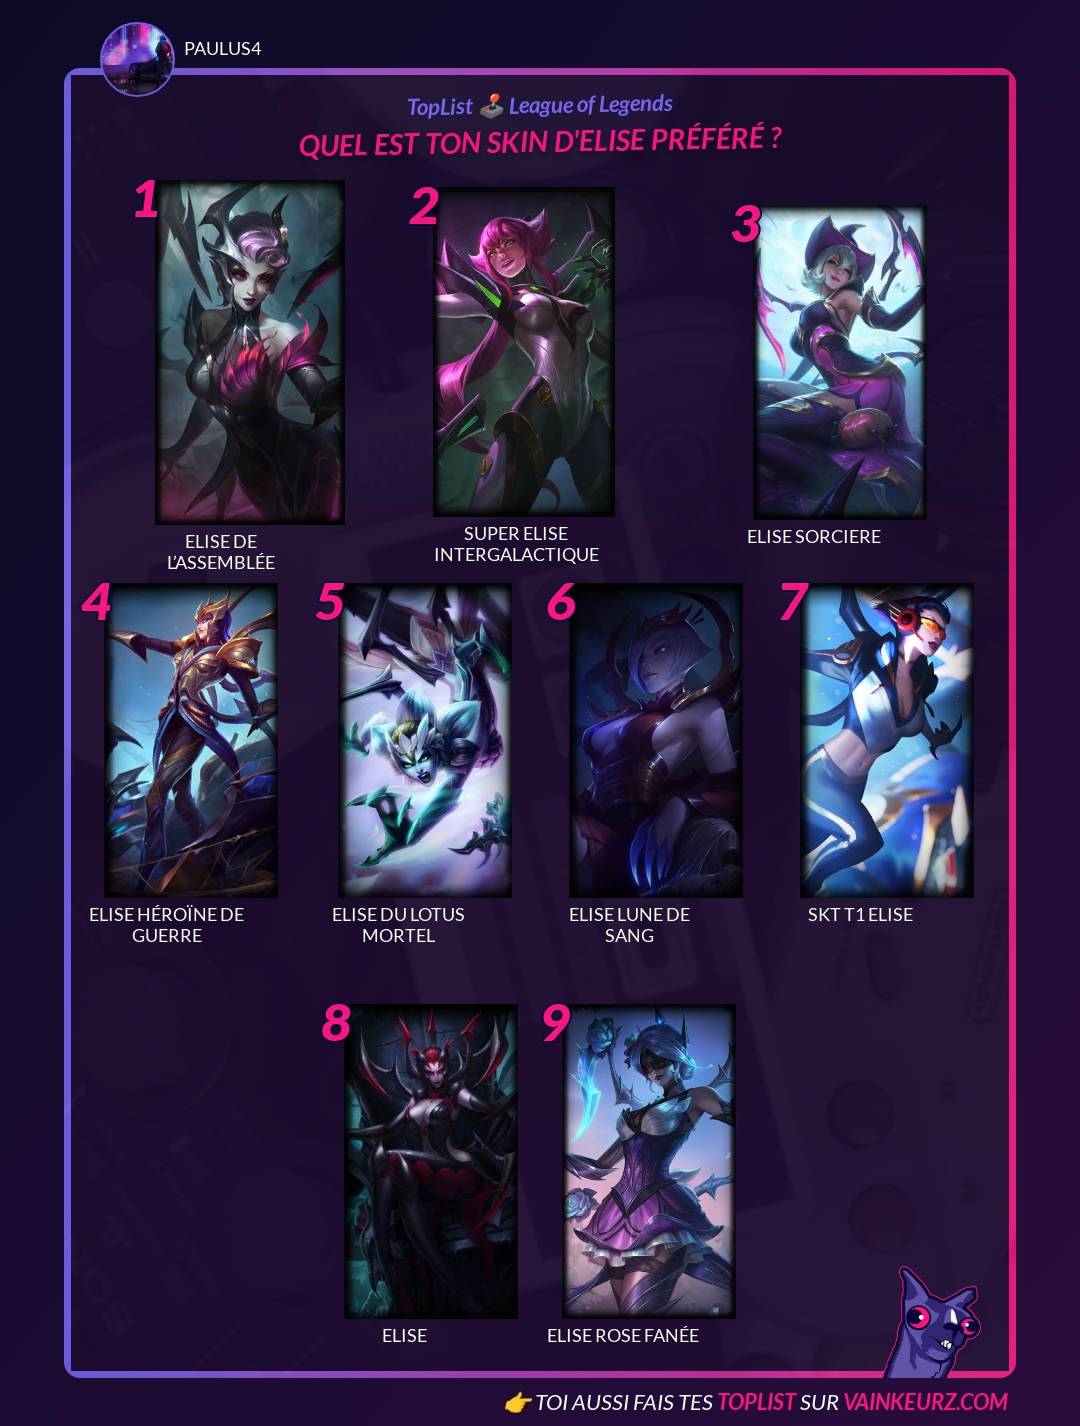This screenshot has width=1080, height=1426.
Task: Select the Elise du Lotus Mortel image
Action: point(425,740)
